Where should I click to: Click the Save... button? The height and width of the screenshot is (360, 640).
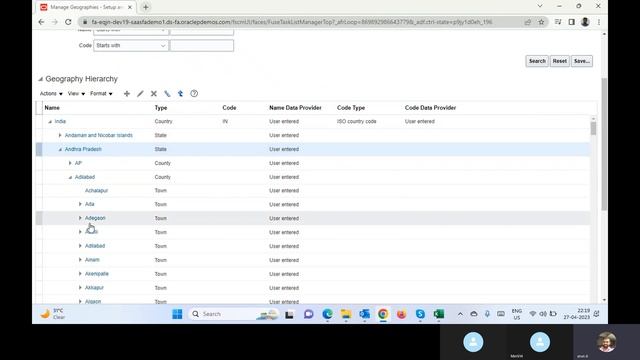click(582, 61)
